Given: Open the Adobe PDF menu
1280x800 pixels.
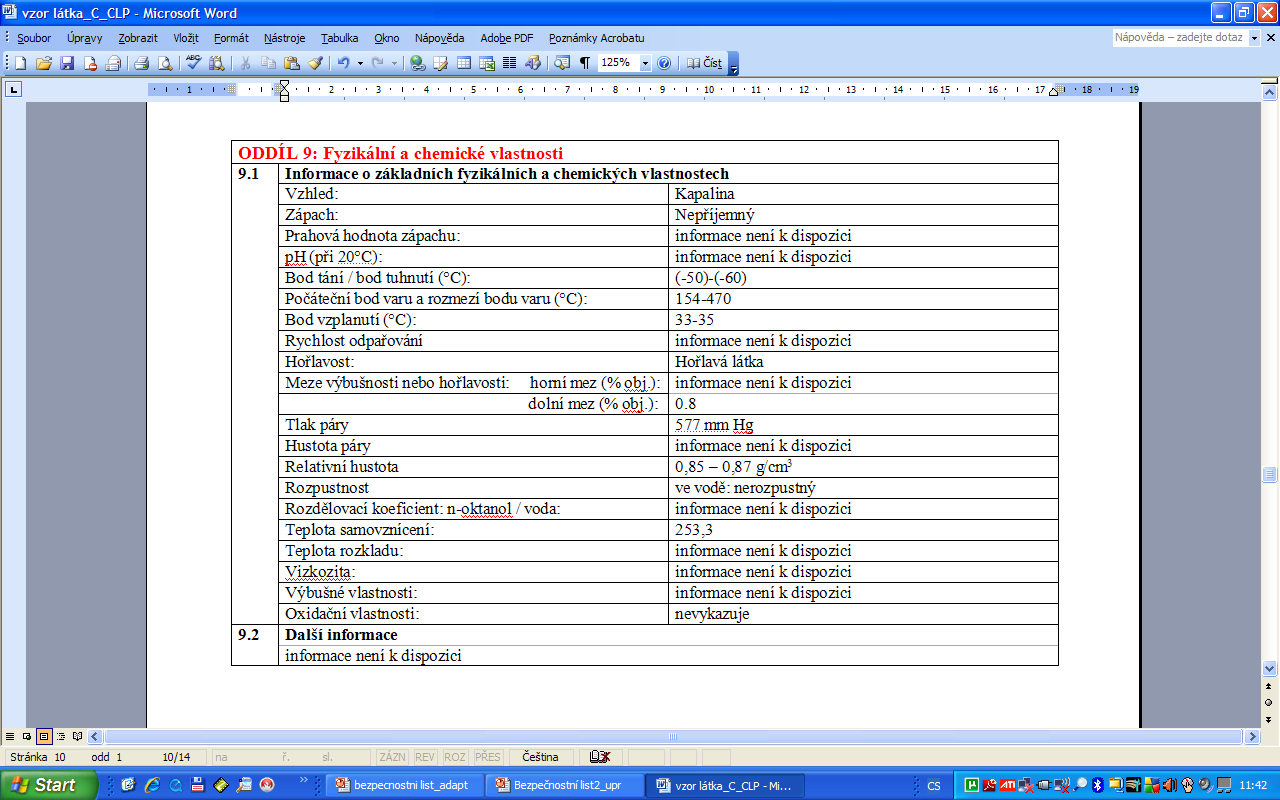Looking at the screenshot, I should click(507, 38).
